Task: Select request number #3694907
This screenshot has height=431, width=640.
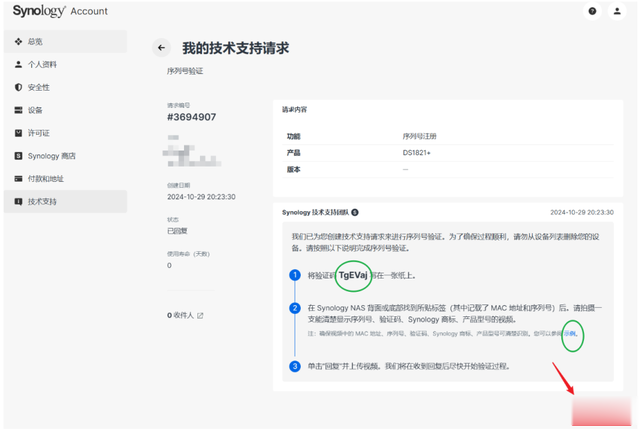Action: click(191, 117)
